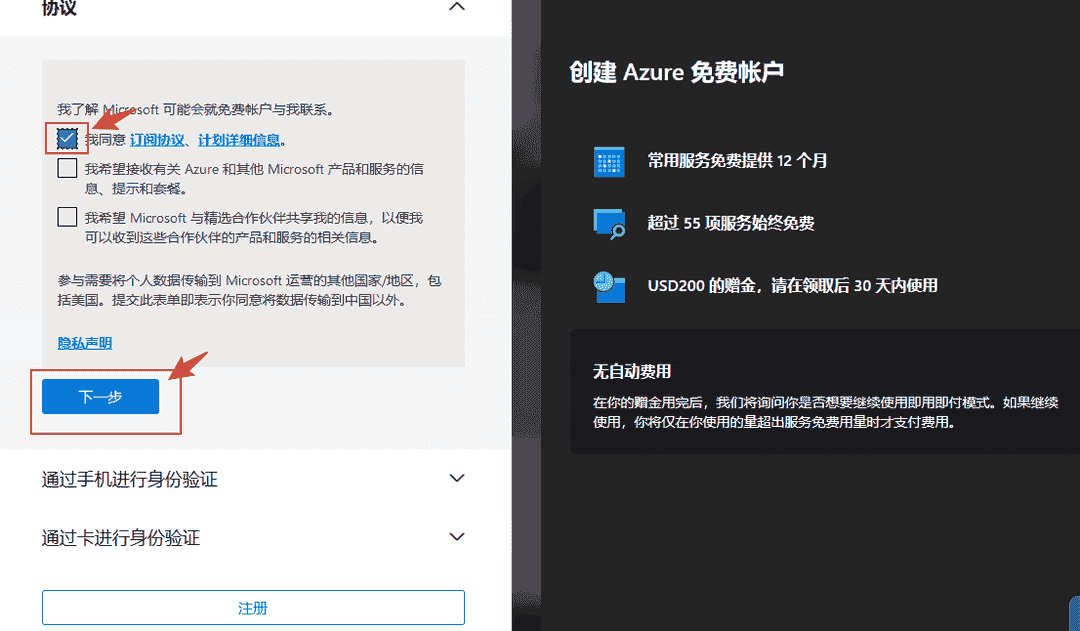Expand 通过手机进行身份验证 with its chevron arrow
Viewport: 1080px width, 631px height.
click(x=457, y=479)
